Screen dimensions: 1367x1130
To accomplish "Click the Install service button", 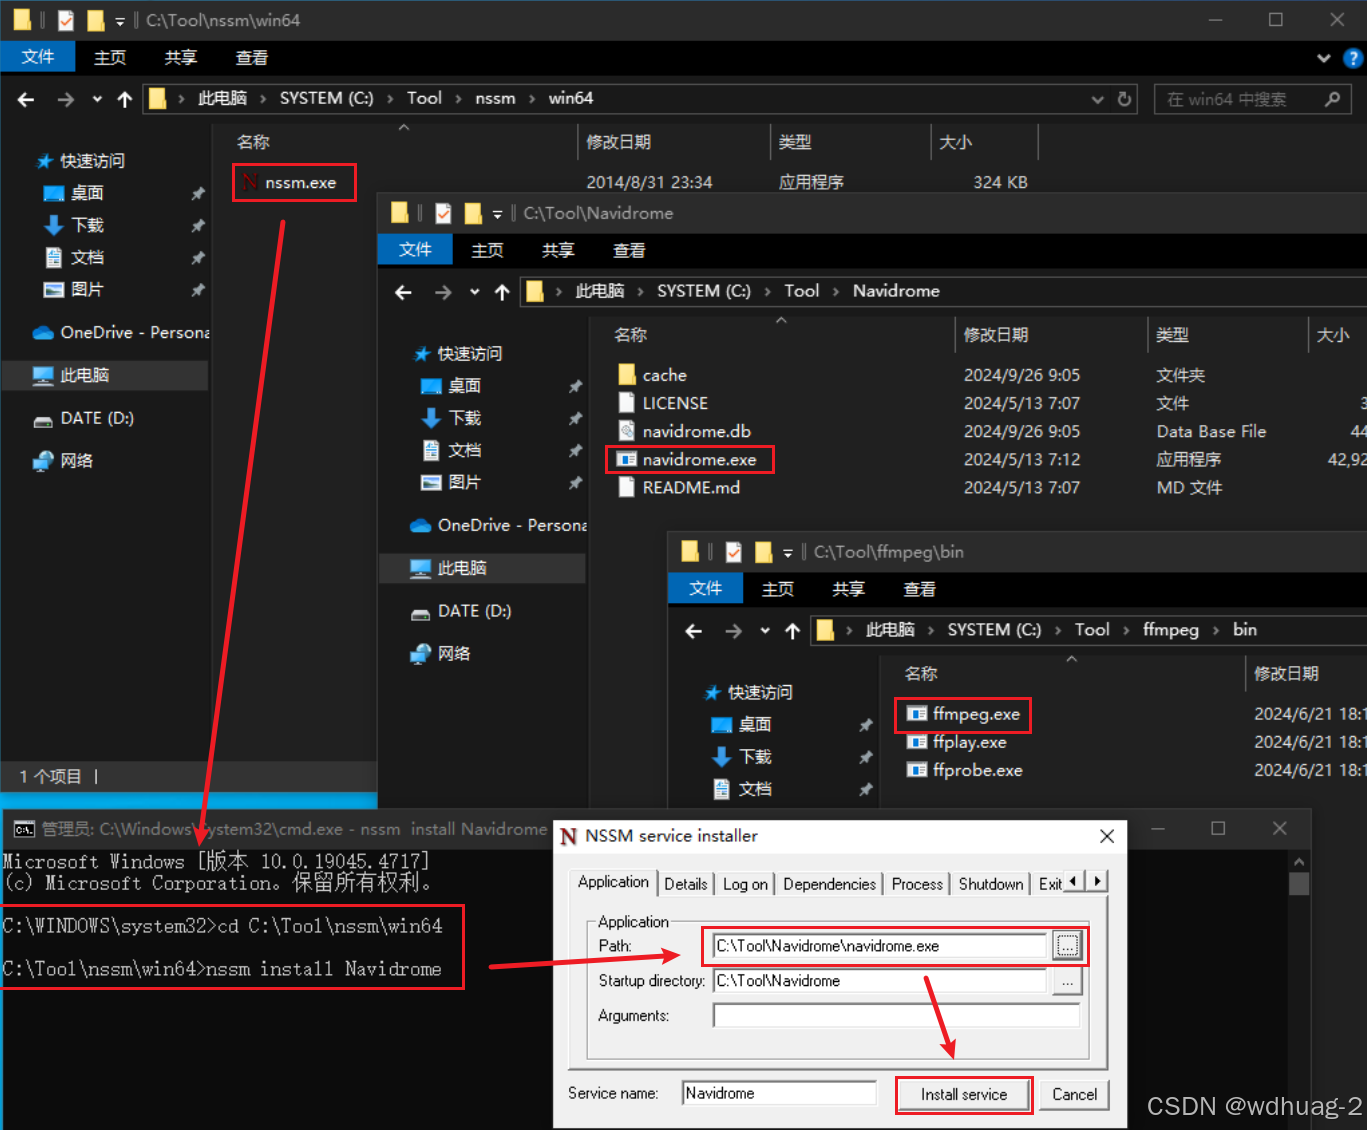I will coord(964,1095).
